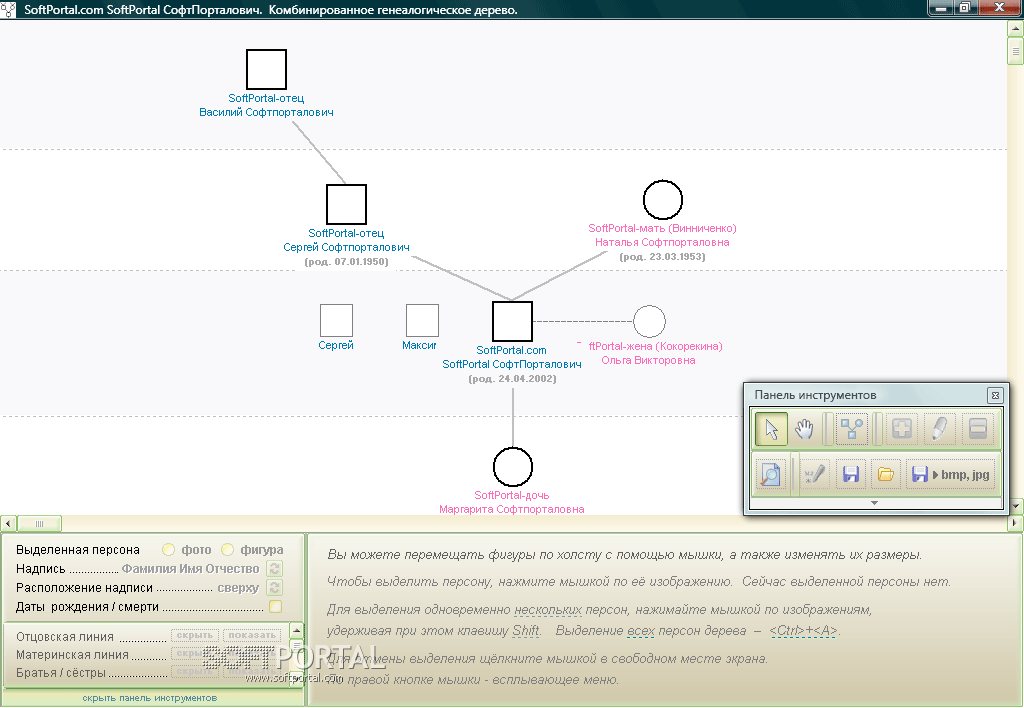Minimize the genealogy tree window

click(x=940, y=8)
